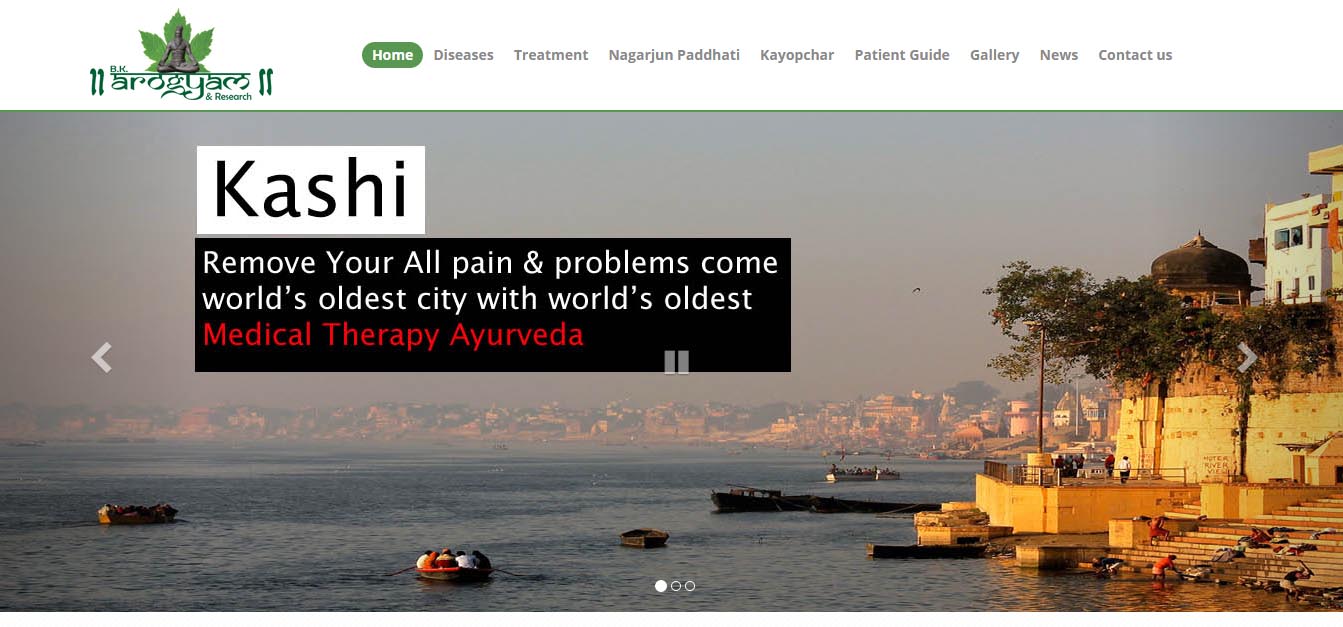Open the Home menu item
This screenshot has height=627, width=1343.
tap(392, 55)
